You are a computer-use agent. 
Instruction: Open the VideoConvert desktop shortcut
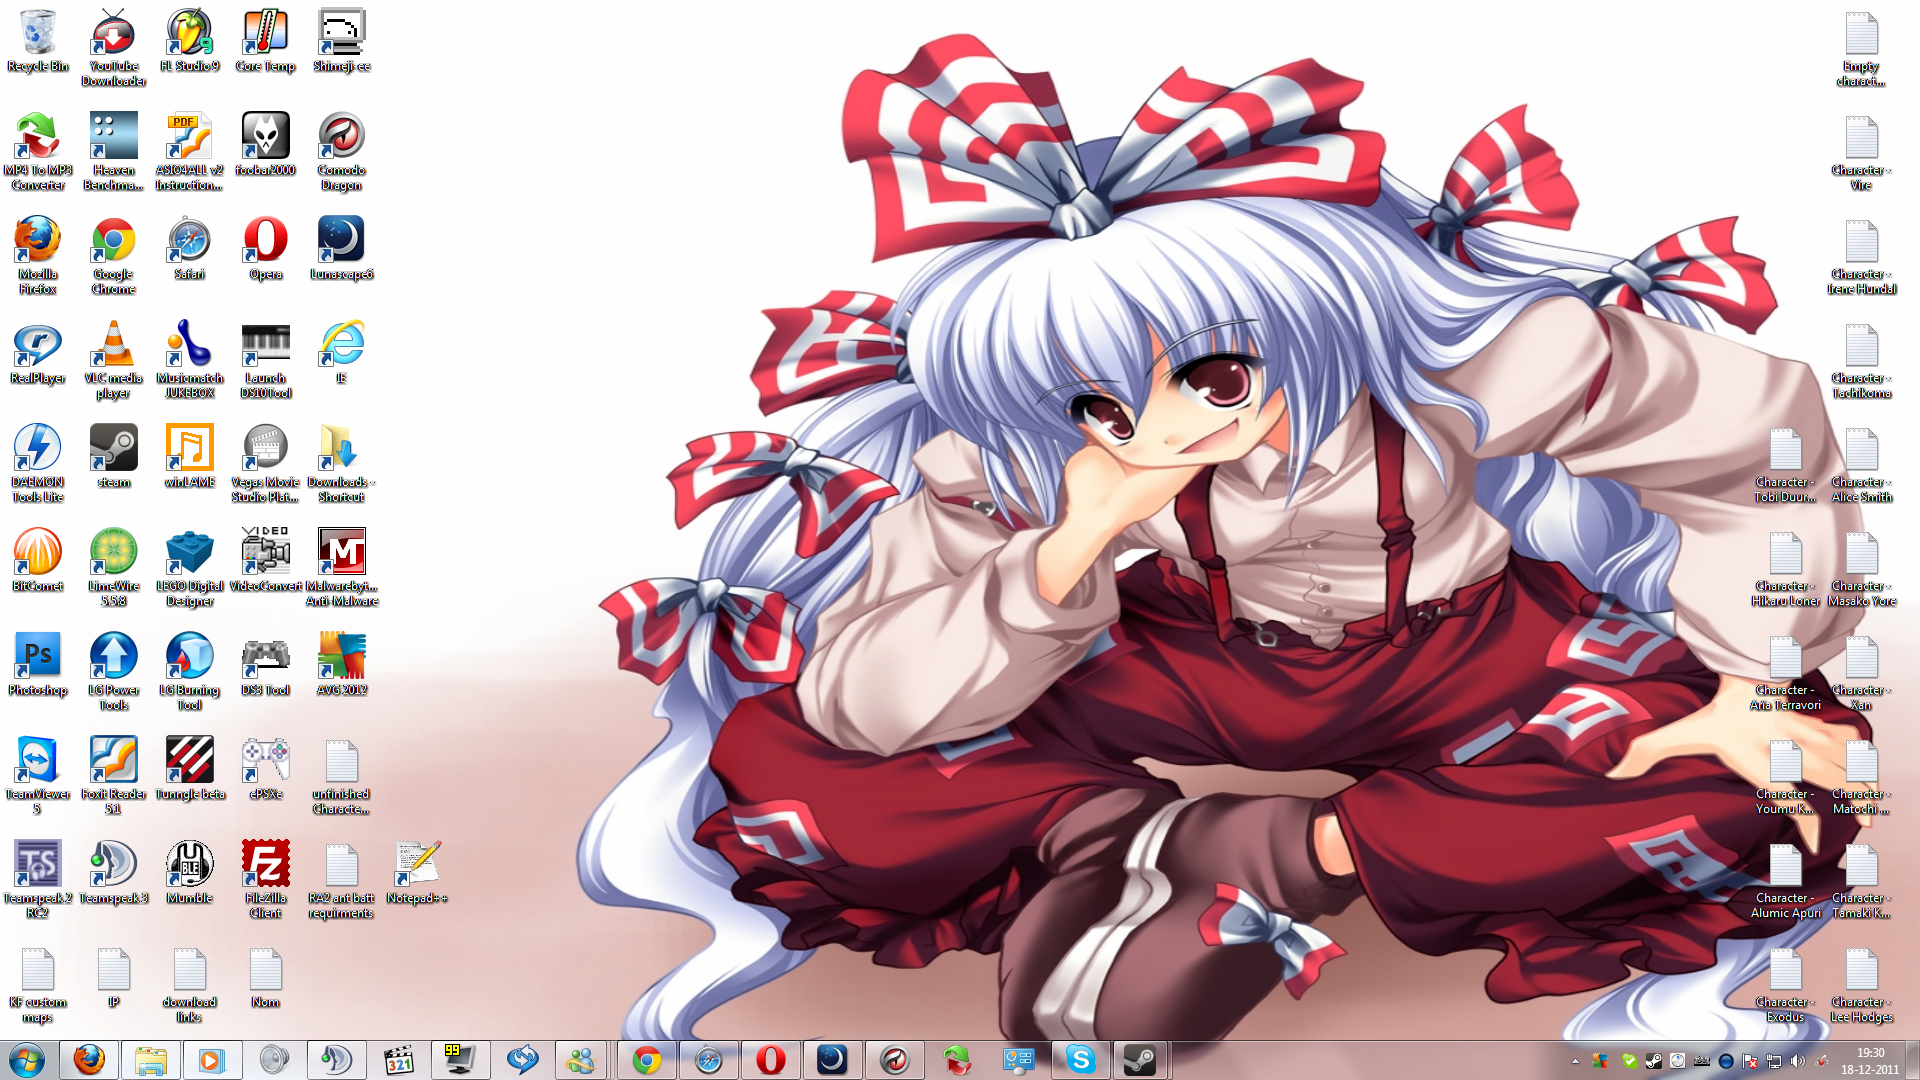pyautogui.click(x=266, y=561)
